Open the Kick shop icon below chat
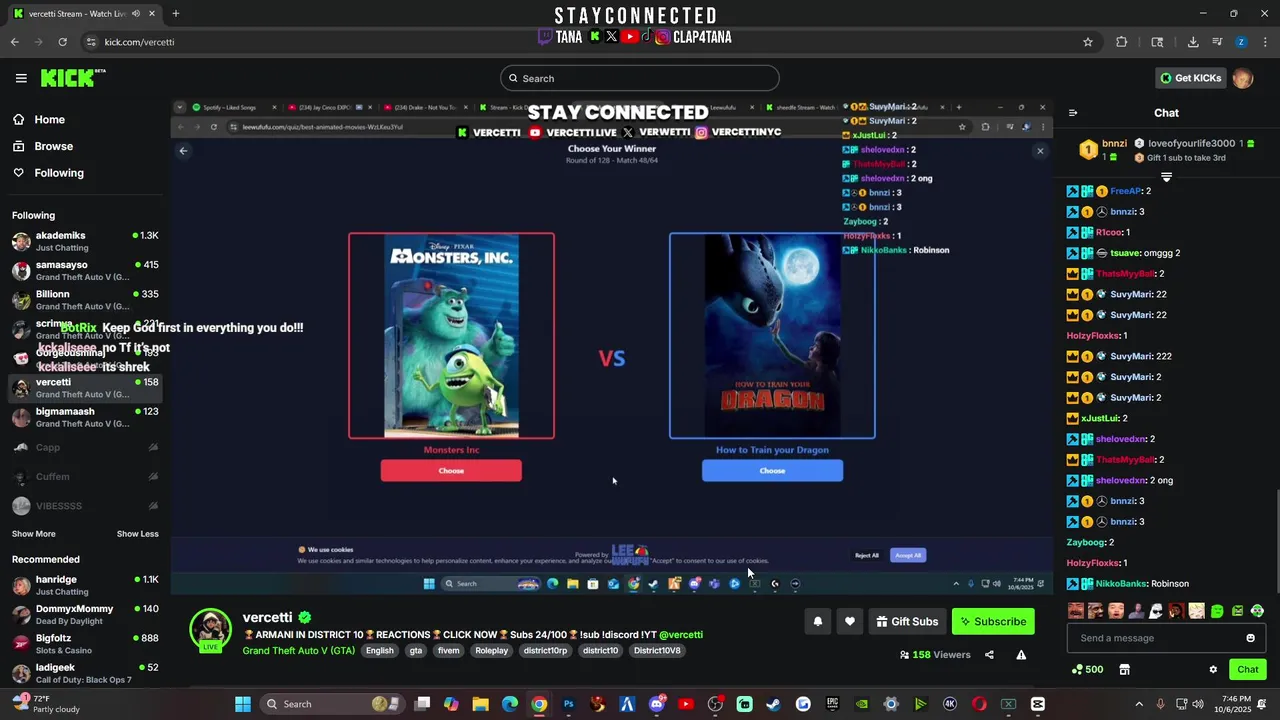Image resolution: width=1280 pixels, height=720 pixels. click(x=1124, y=670)
